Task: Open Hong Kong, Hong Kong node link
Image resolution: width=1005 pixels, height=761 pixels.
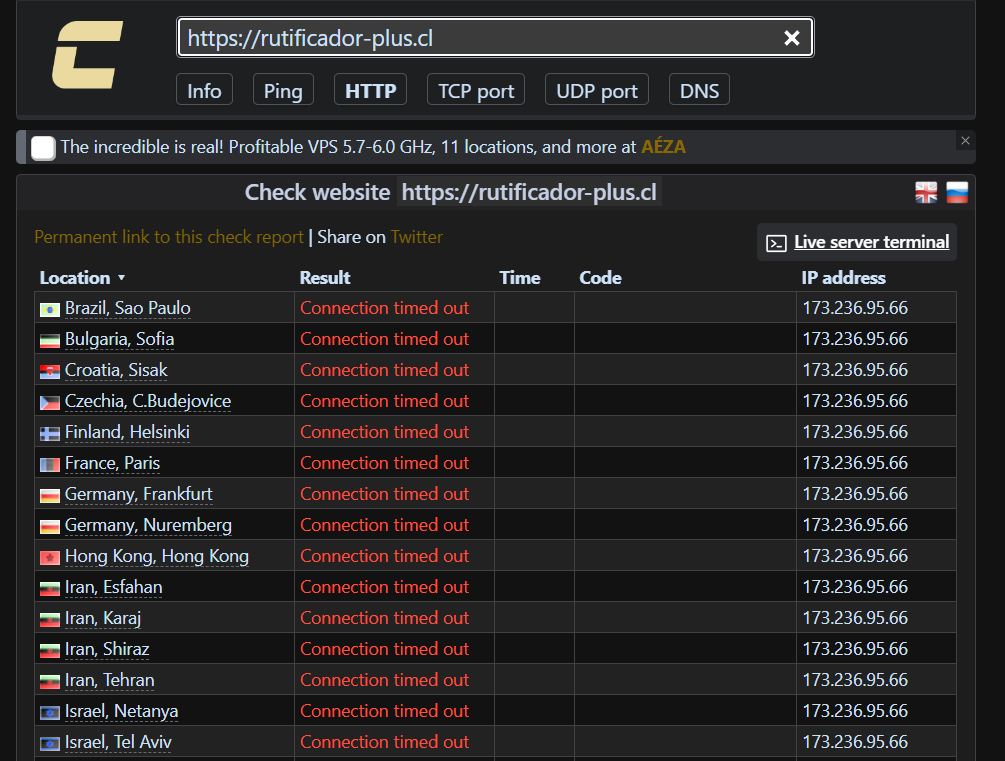Action: click(156, 556)
